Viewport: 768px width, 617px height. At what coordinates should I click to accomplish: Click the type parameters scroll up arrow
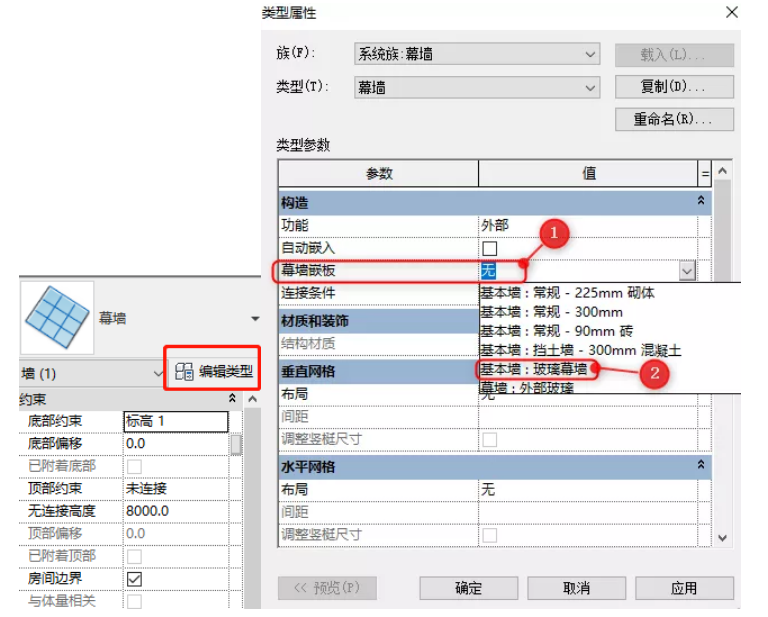tap(722, 171)
